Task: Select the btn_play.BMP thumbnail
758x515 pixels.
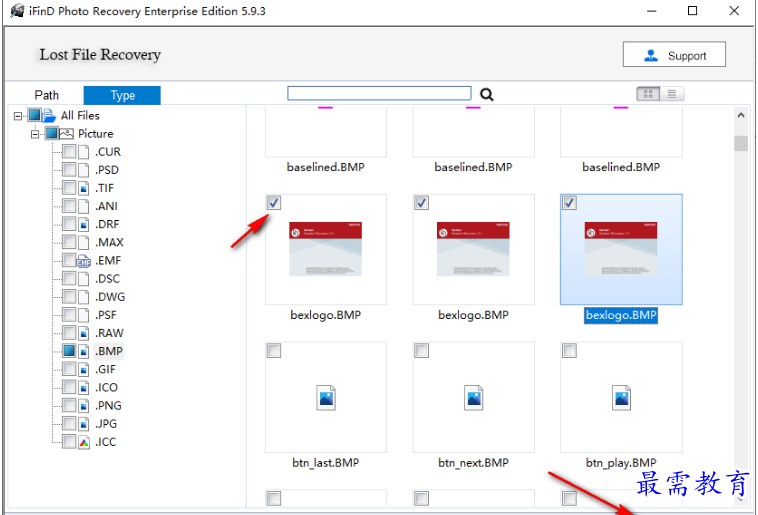Action: click(621, 397)
